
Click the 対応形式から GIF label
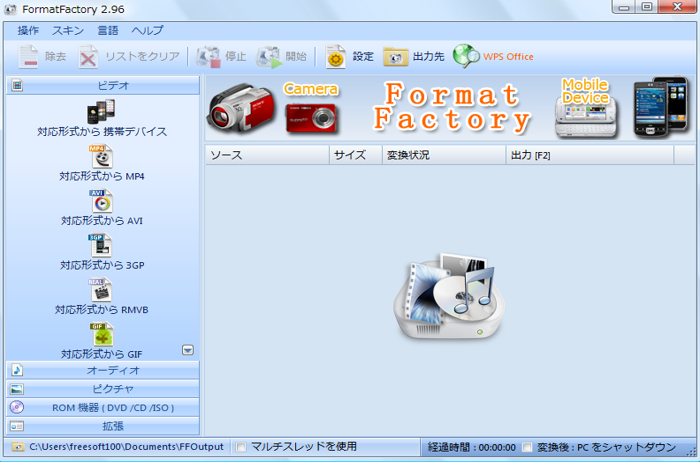point(102,354)
